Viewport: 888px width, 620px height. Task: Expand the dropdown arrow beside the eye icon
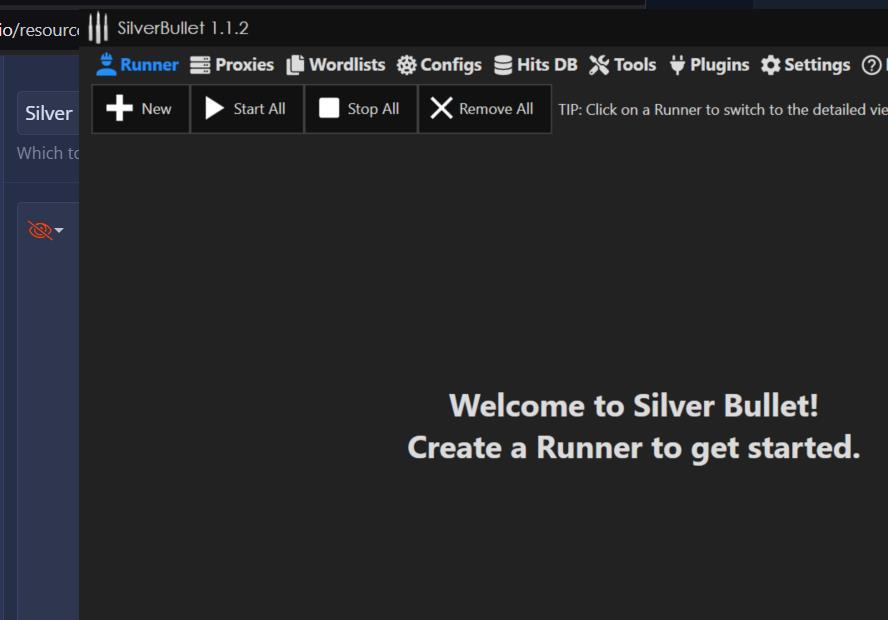[x=57, y=230]
